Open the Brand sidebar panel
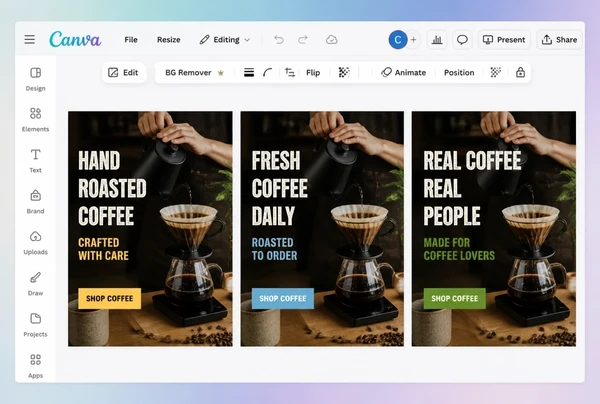Image resolution: width=600 pixels, height=404 pixels. [x=36, y=202]
